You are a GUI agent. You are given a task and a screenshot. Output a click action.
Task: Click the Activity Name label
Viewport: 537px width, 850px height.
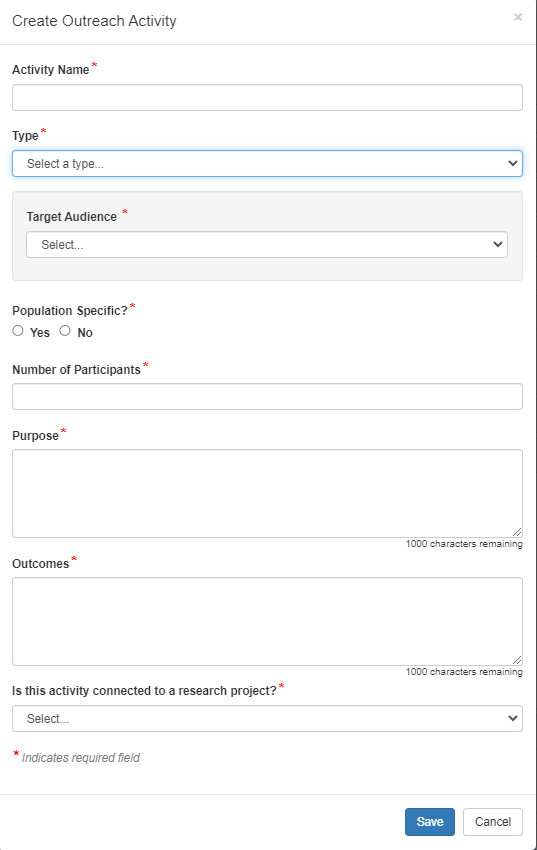pos(50,70)
